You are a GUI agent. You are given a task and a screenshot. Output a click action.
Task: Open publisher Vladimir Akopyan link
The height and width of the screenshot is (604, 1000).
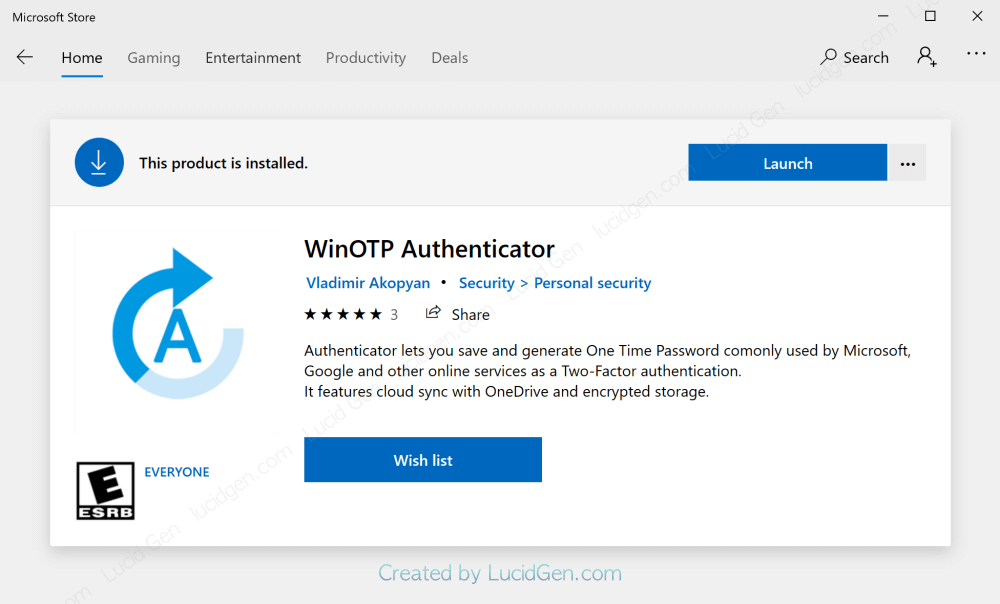[368, 283]
